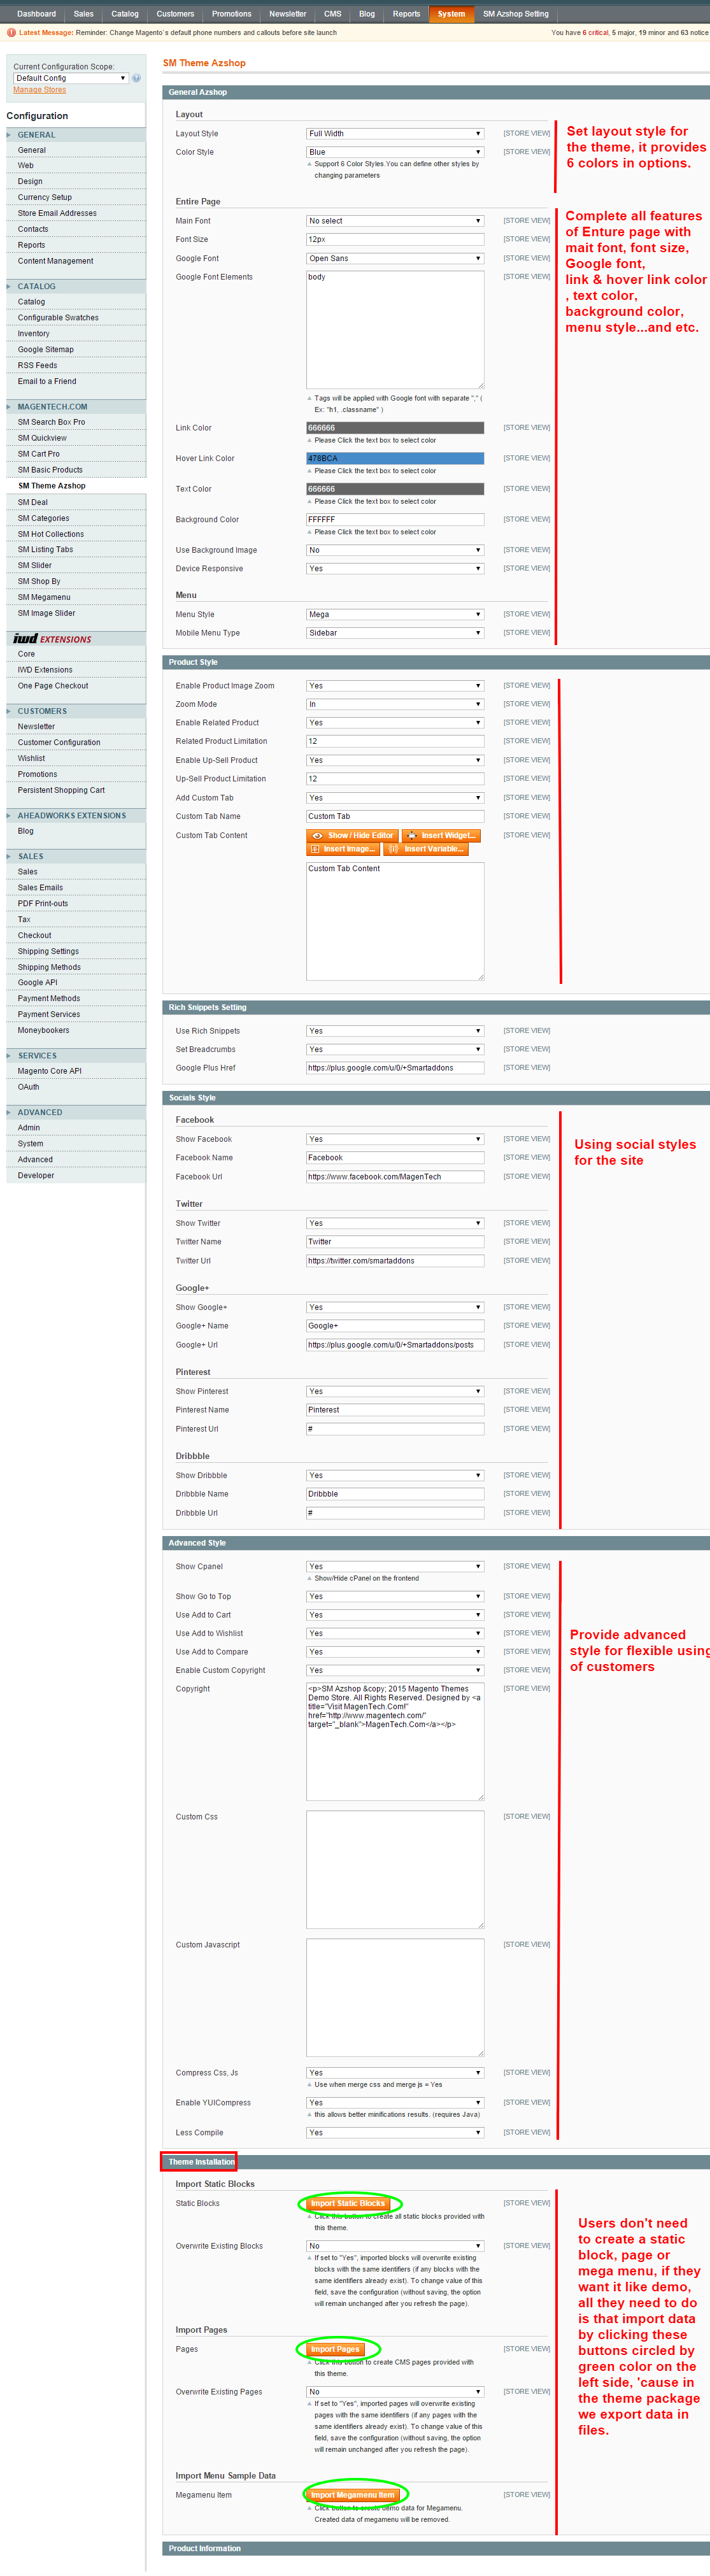Image resolution: width=710 pixels, height=2576 pixels.
Task: Open One Page Checkout sidebar item
Action: tap(53, 686)
